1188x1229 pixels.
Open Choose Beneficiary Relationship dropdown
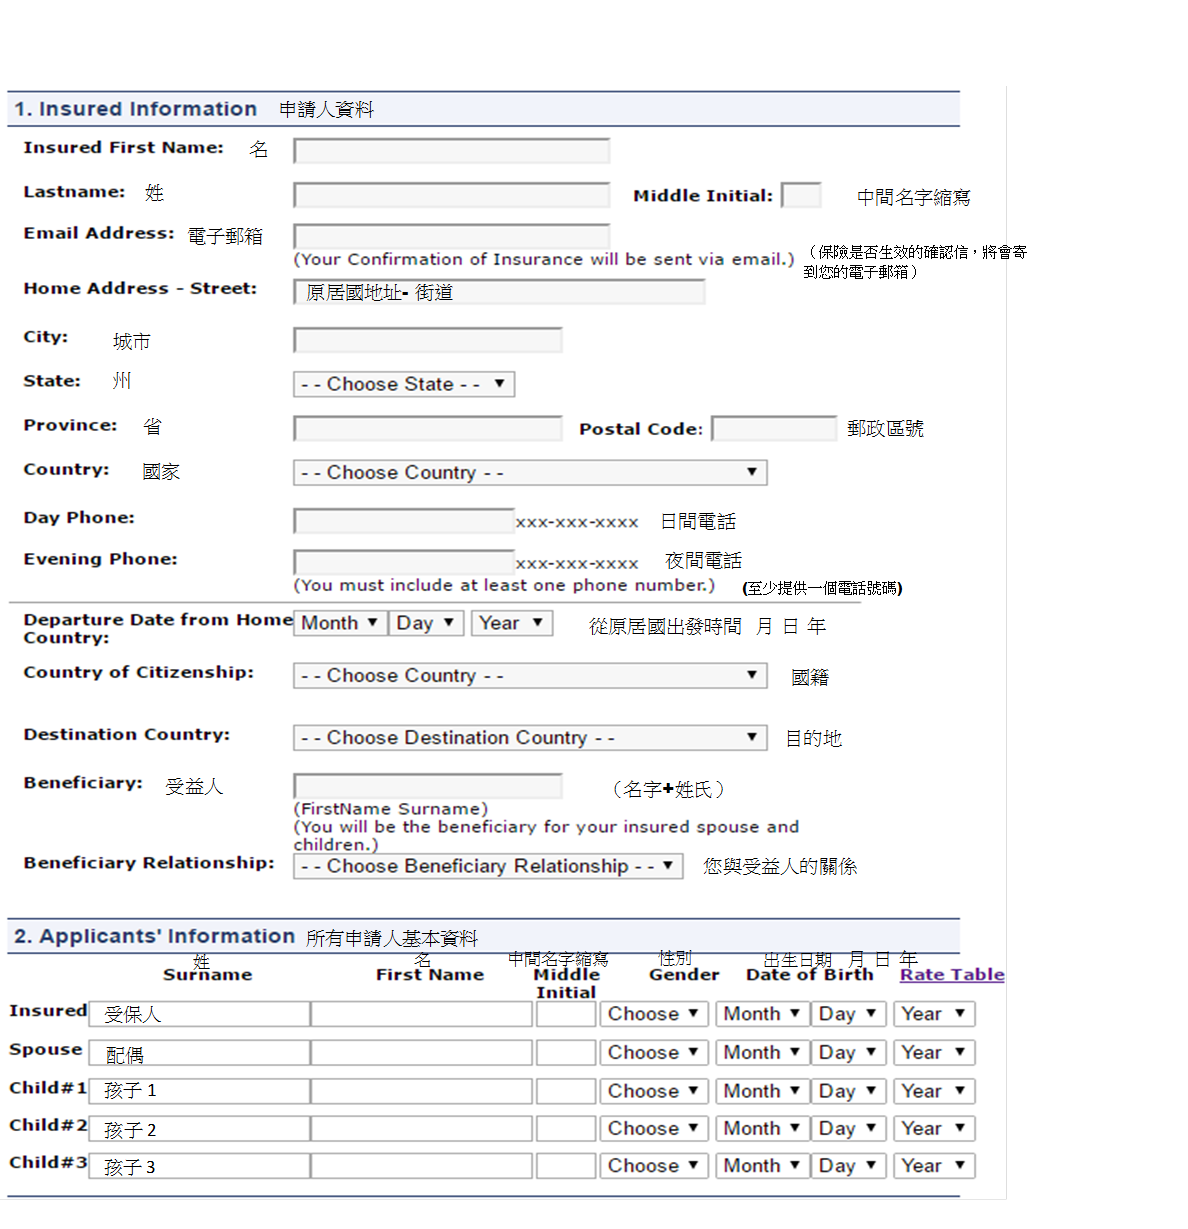(x=488, y=866)
